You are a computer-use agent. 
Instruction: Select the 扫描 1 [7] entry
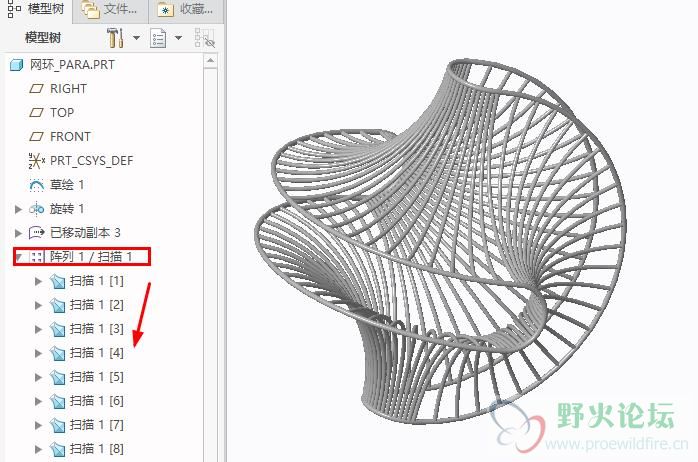(x=97, y=425)
